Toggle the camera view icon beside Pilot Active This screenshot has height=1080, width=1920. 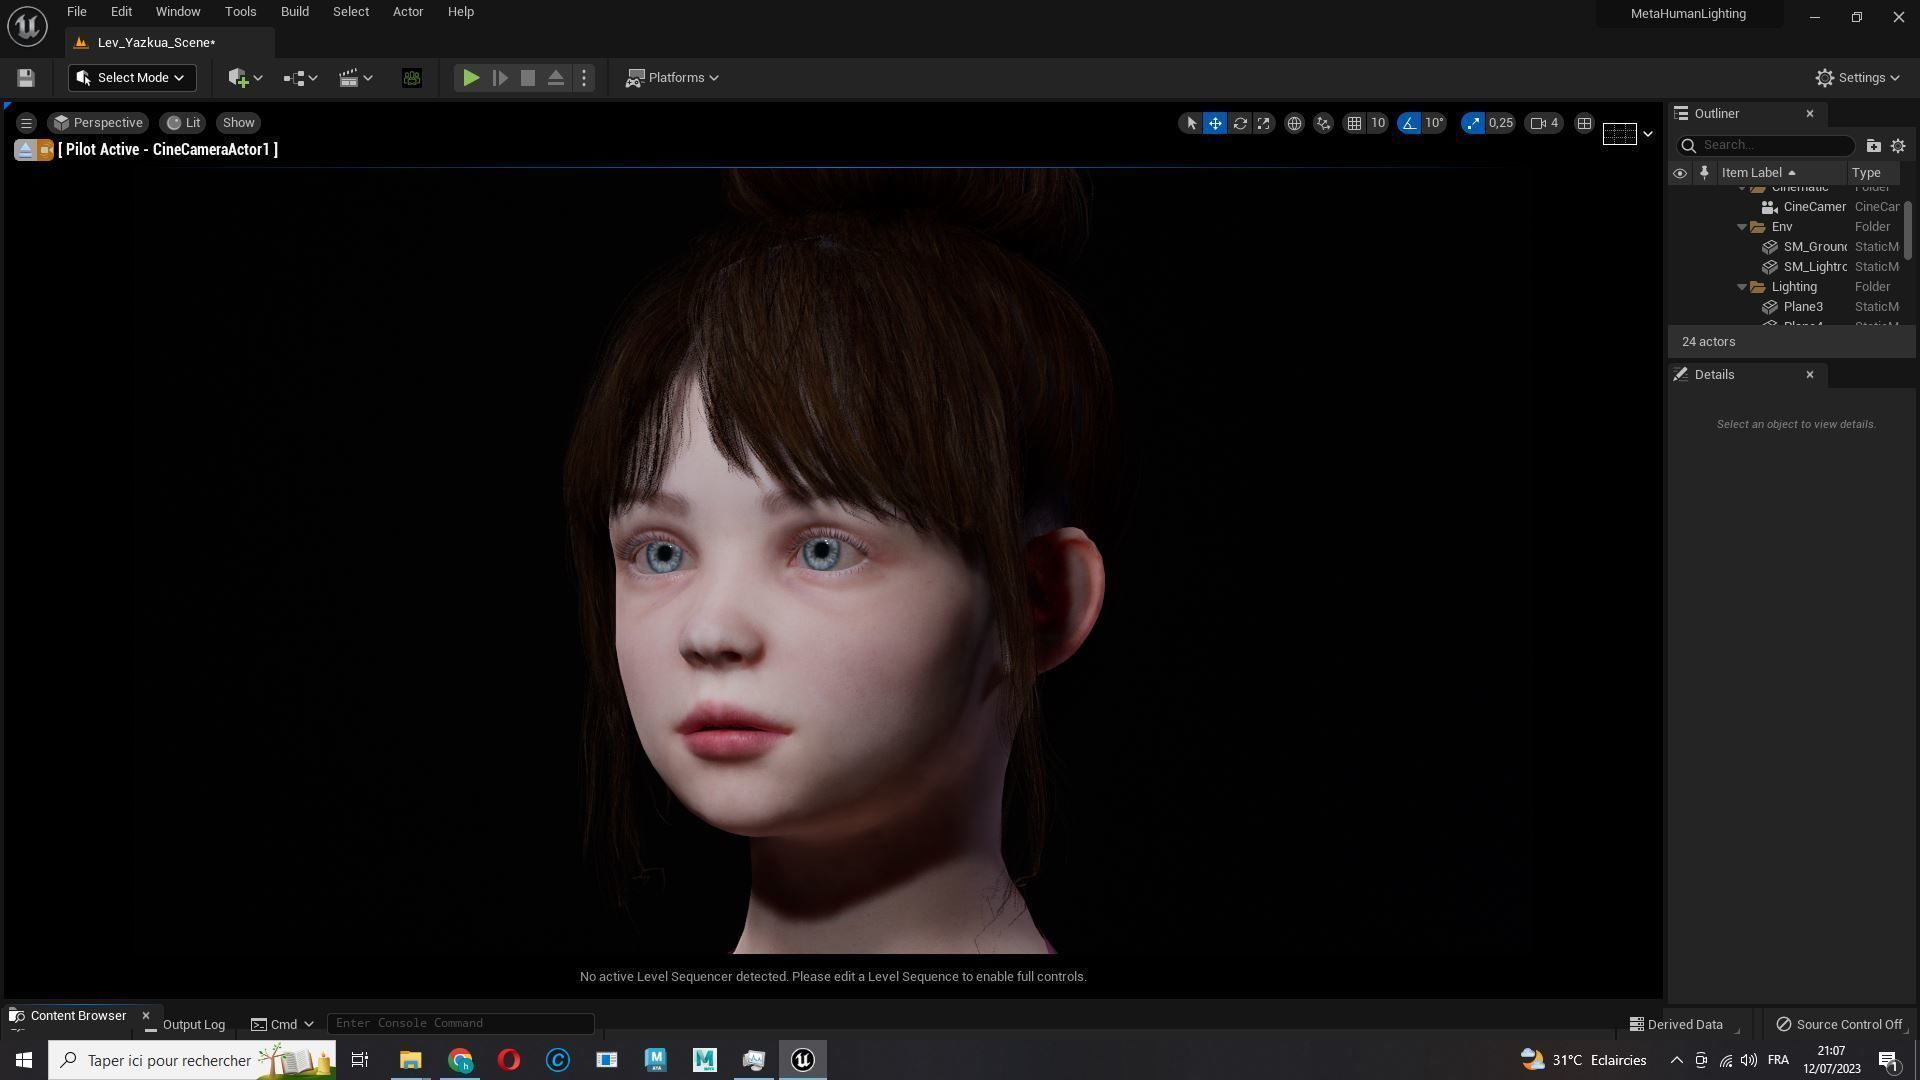point(45,150)
